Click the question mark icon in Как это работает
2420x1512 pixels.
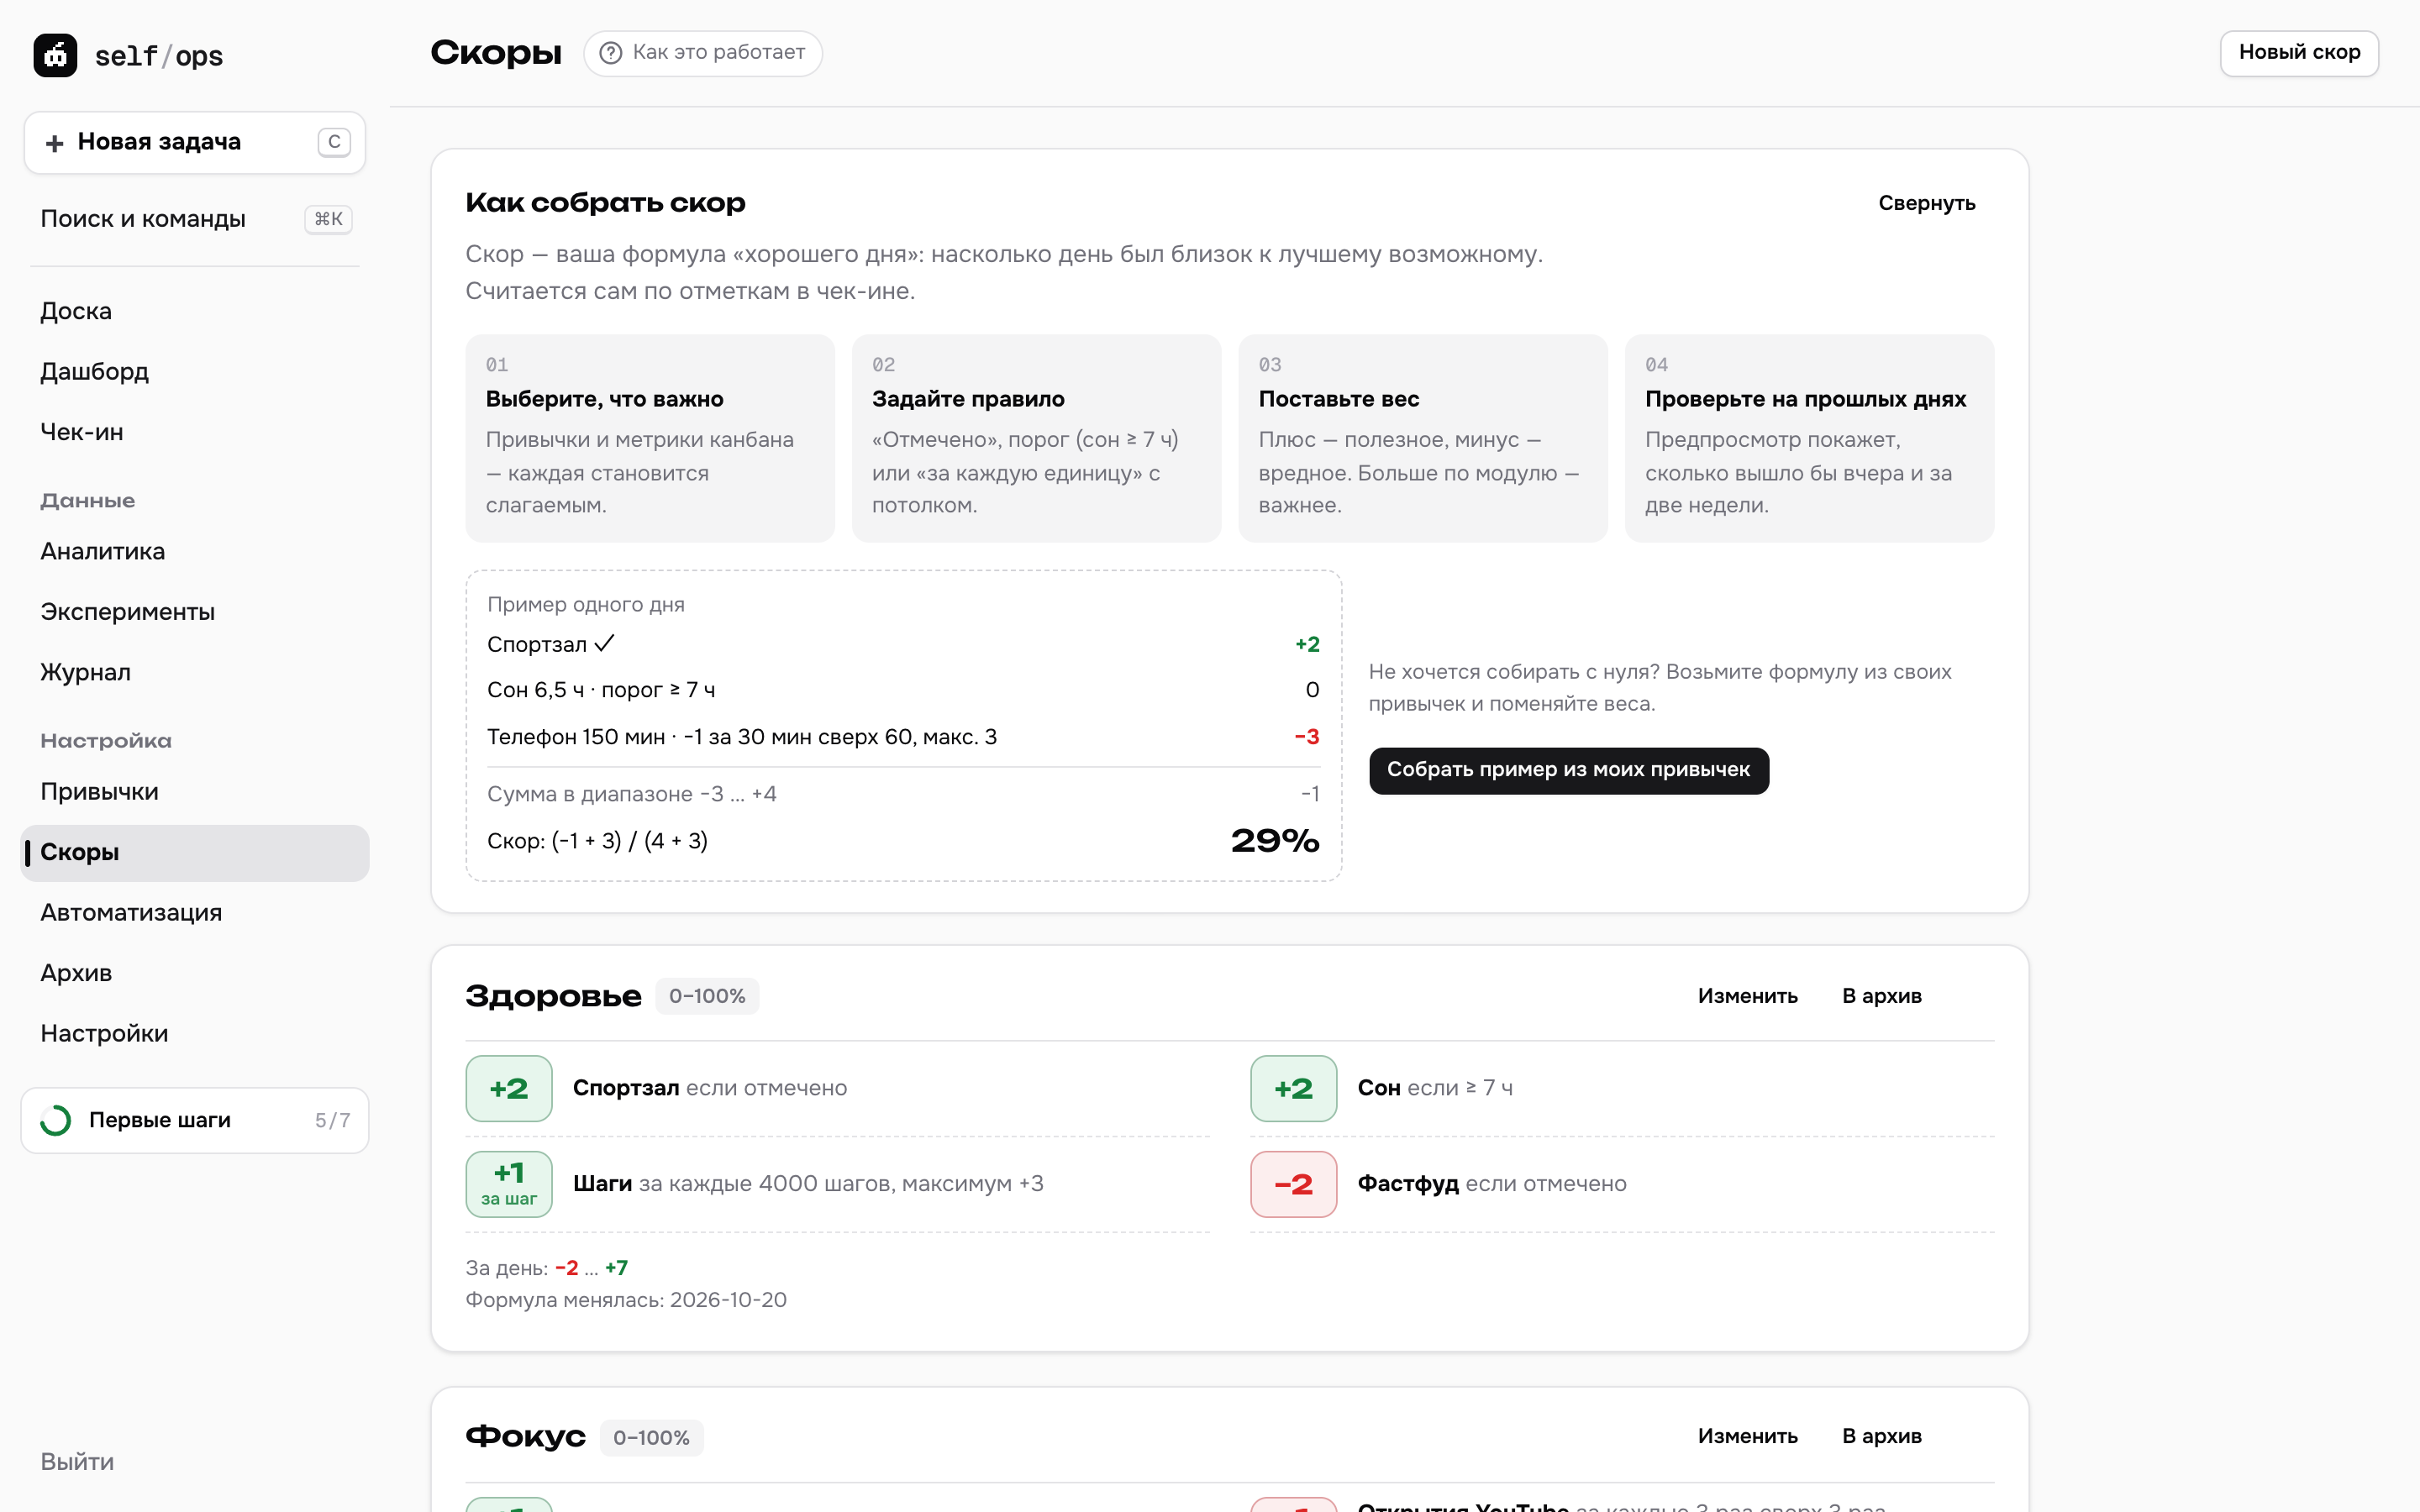click(610, 53)
